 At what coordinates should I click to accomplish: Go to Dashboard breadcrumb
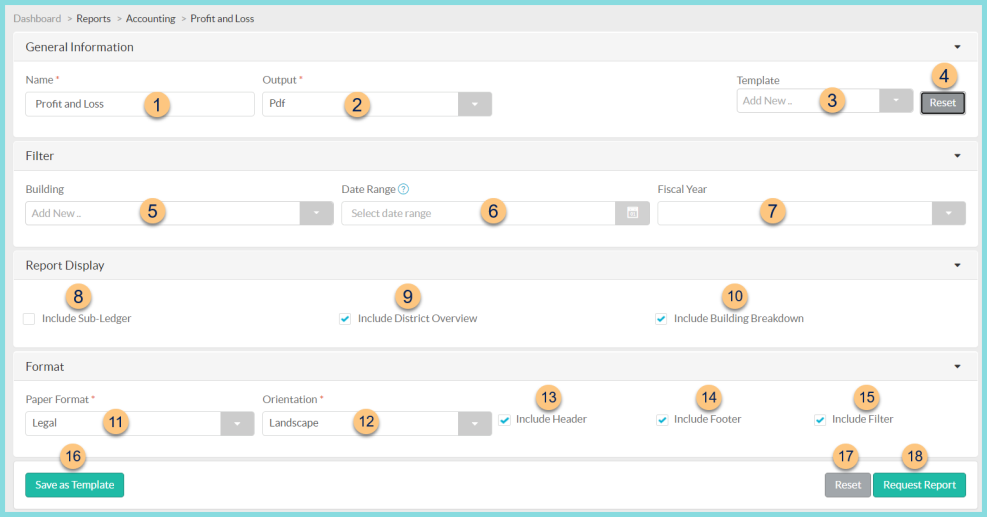[37, 19]
